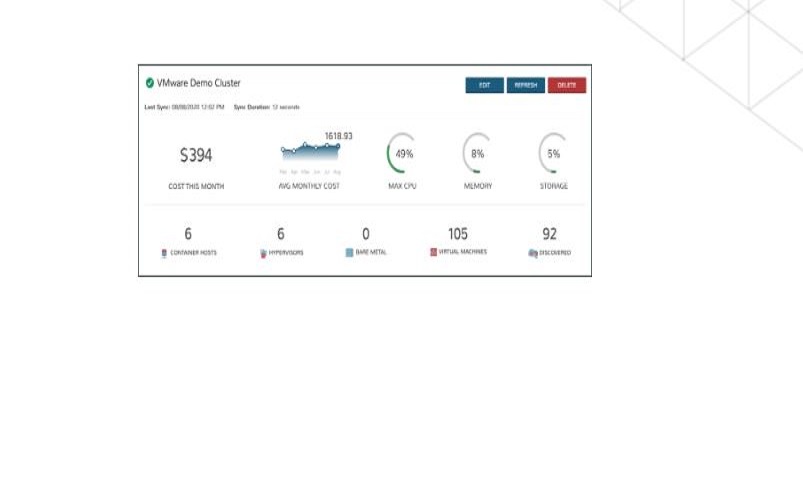
Task: Click the 105 virtual machines count
Action: (x=458, y=234)
